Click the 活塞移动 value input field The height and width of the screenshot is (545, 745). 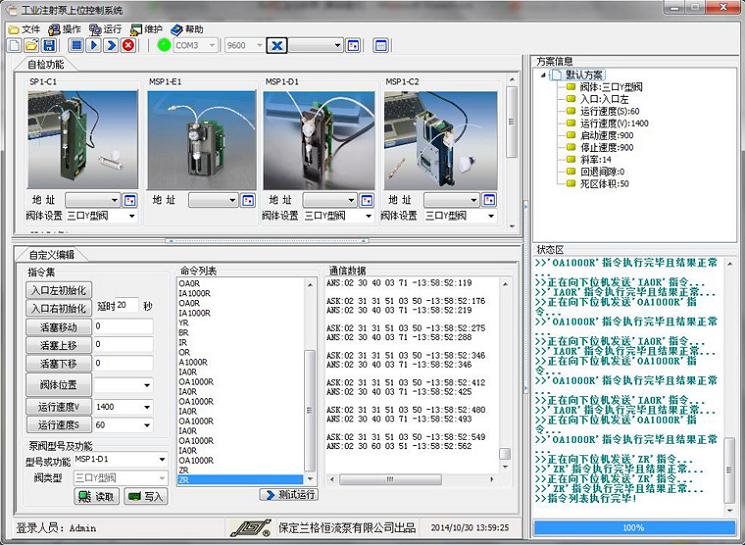pyautogui.click(x=123, y=327)
